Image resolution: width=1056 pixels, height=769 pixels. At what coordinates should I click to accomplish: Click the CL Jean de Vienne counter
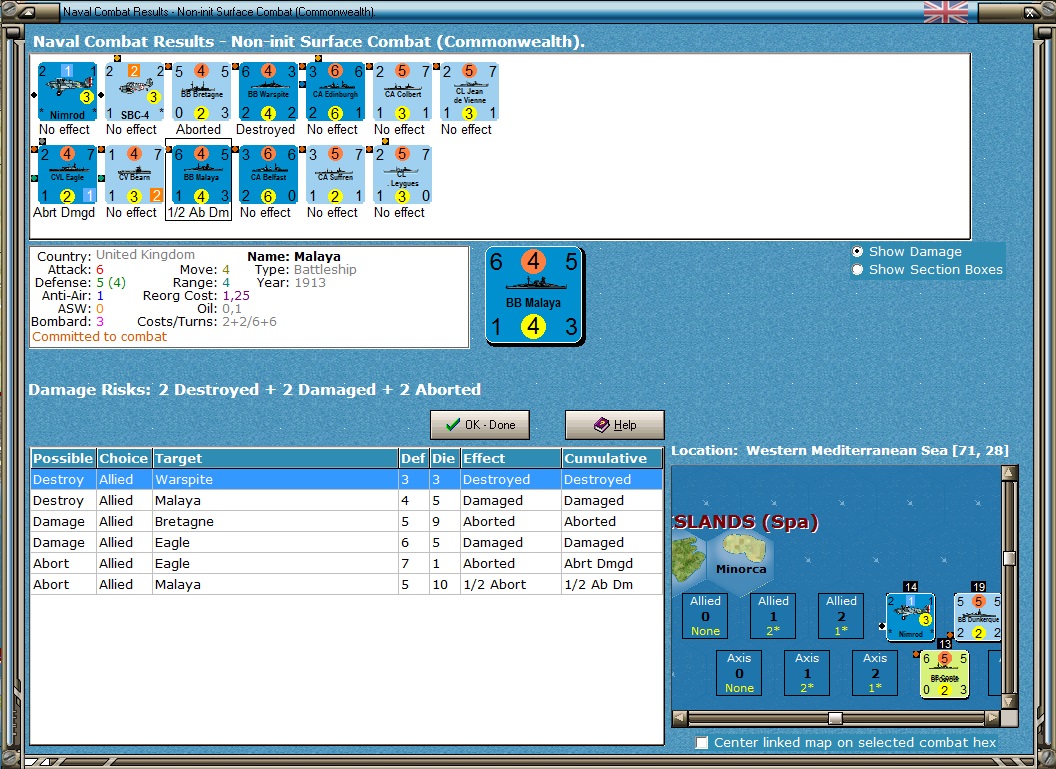469,92
